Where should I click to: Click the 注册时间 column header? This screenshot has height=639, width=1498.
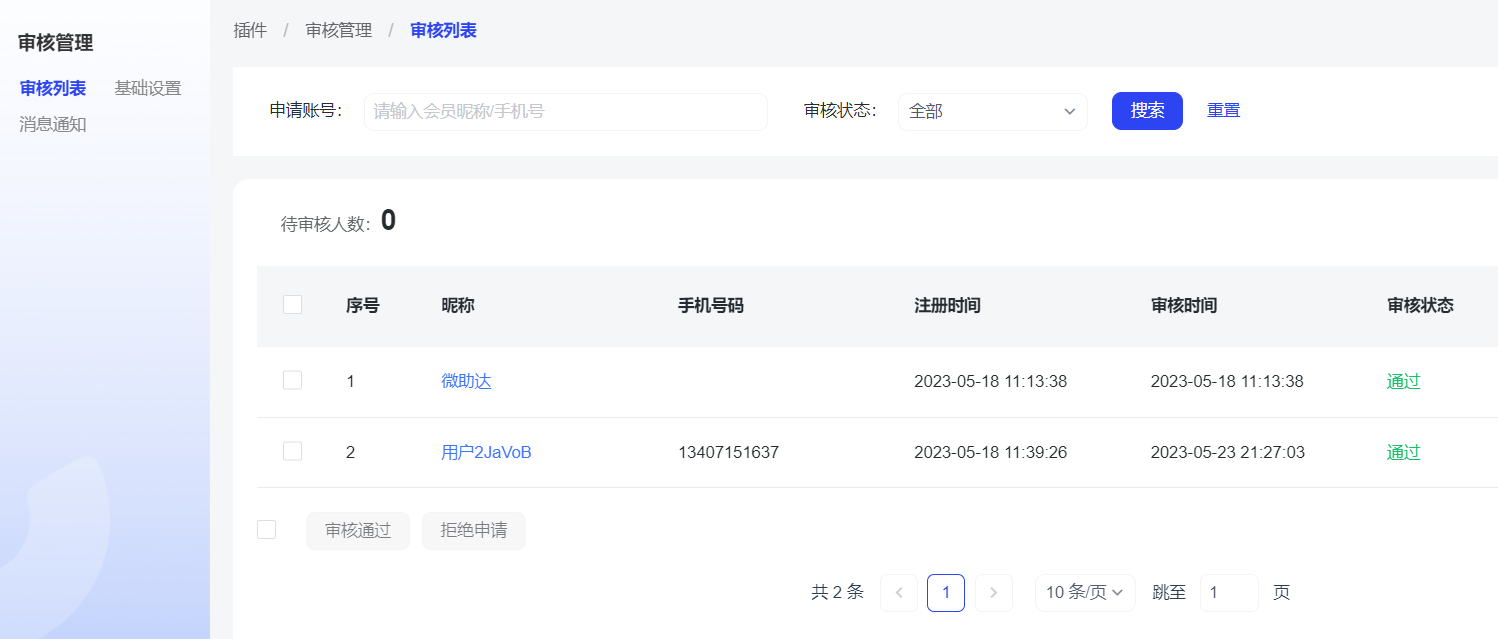(x=947, y=306)
